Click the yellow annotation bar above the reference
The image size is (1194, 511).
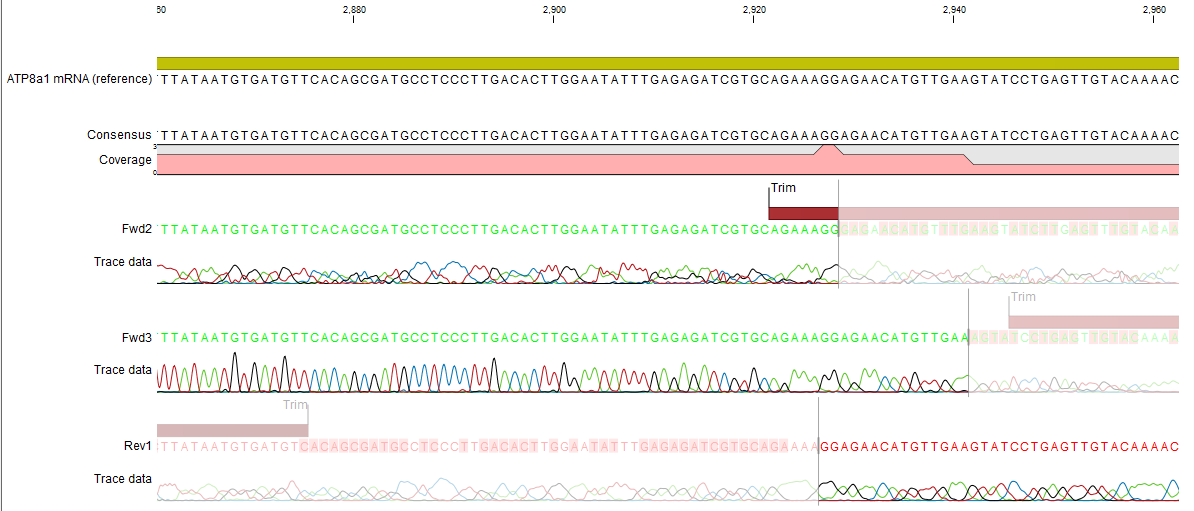click(x=668, y=63)
